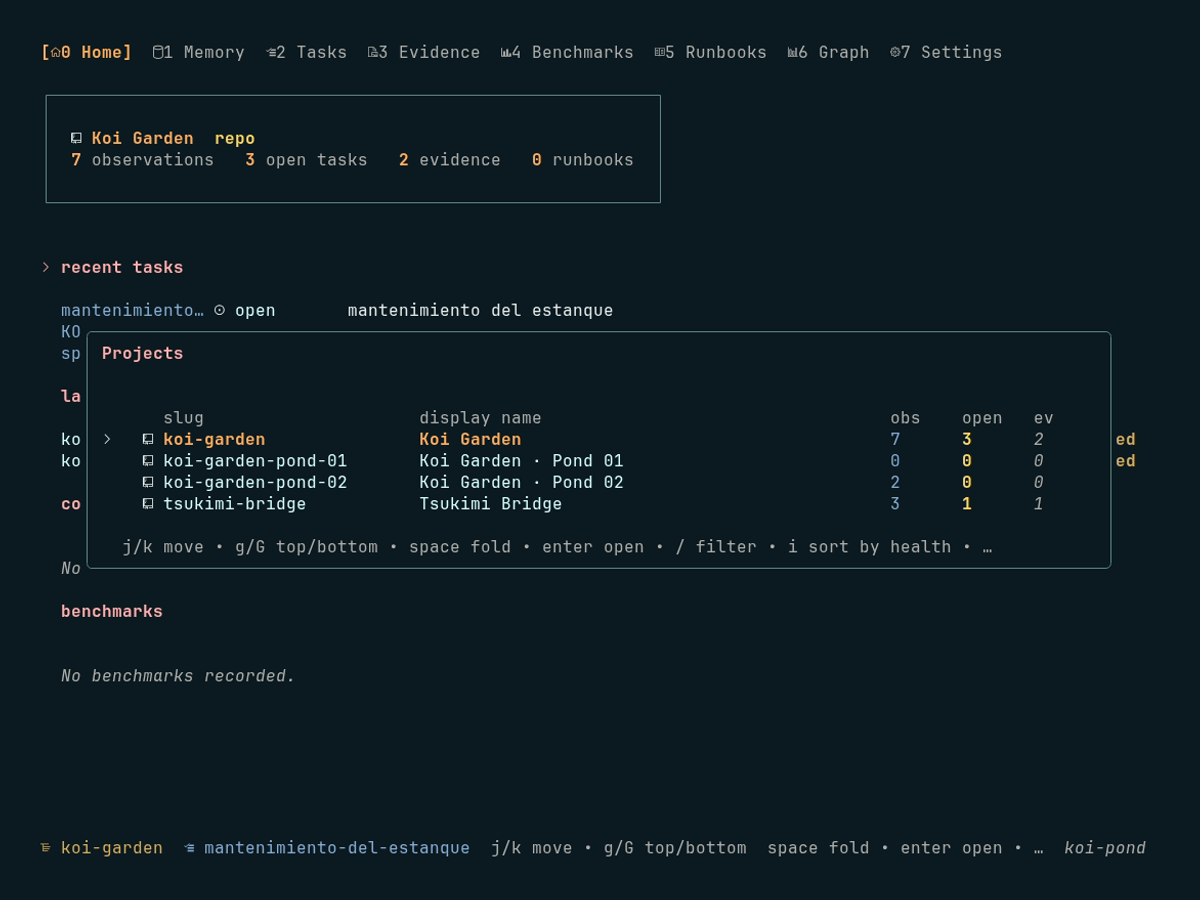Image resolution: width=1200 pixels, height=900 pixels.
Task: Click the list icon beside Tasks
Action: pyautogui.click(x=271, y=52)
